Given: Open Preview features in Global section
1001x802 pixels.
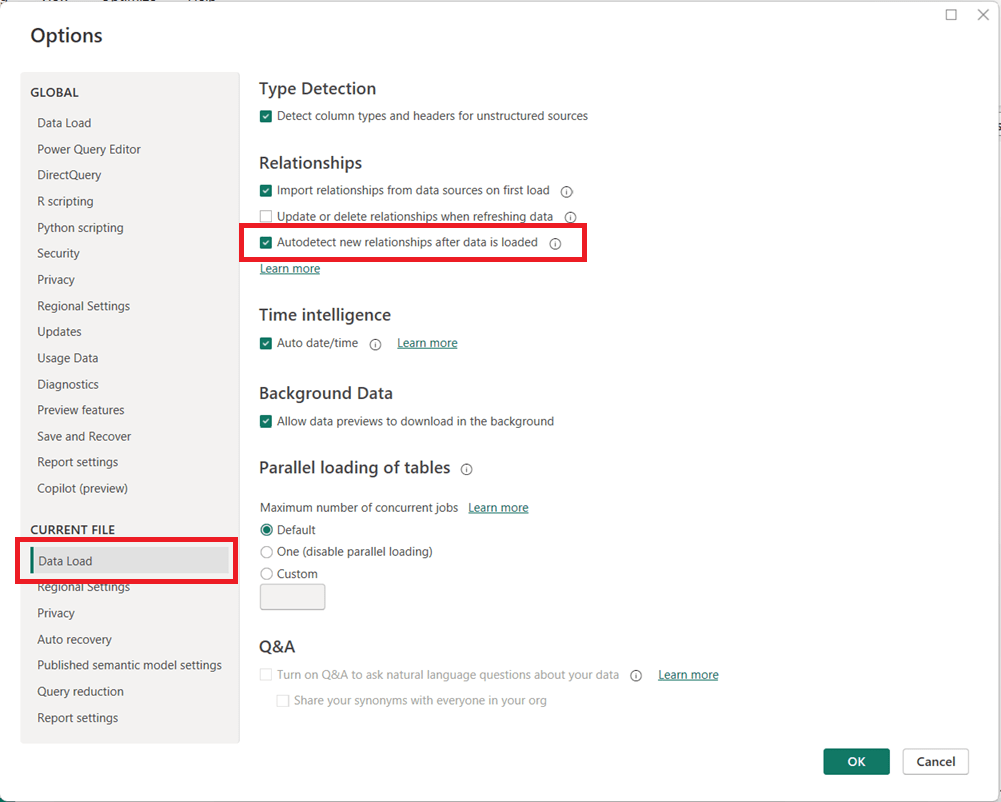Looking at the screenshot, I should tap(81, 410).
